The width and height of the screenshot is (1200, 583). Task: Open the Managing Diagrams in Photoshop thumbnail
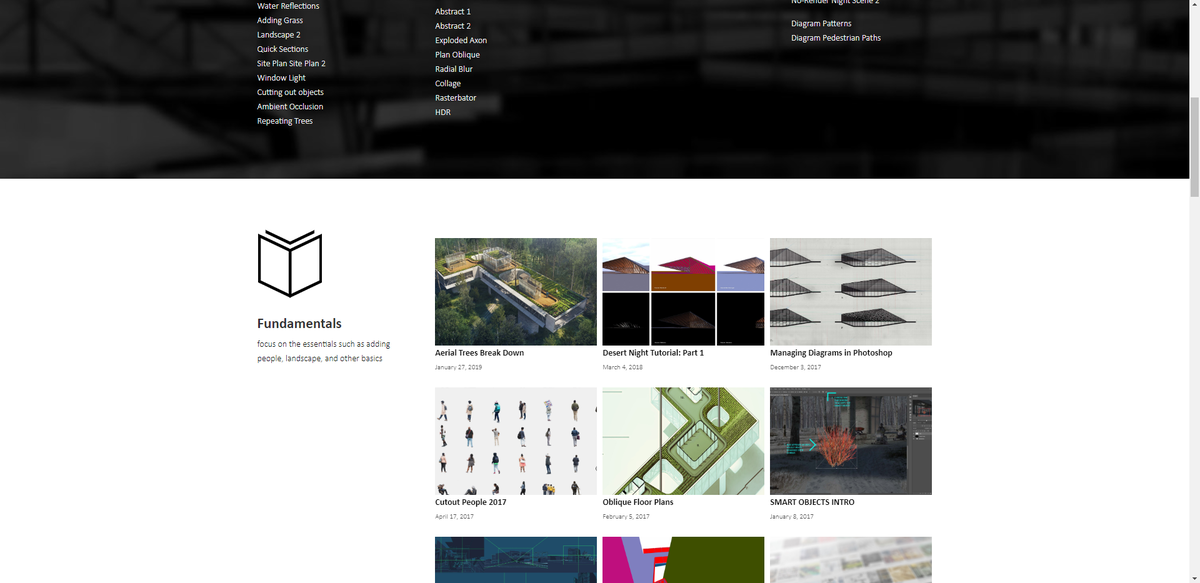point(851,291)
